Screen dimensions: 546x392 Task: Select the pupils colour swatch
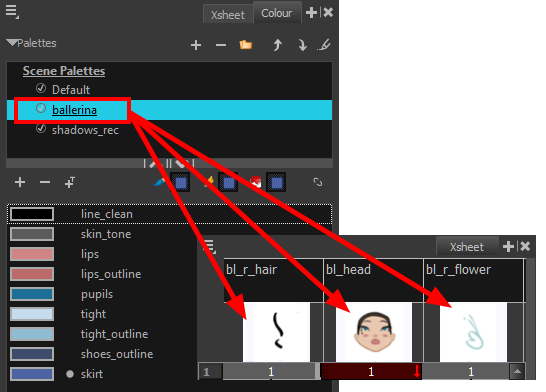coord(32,294)
